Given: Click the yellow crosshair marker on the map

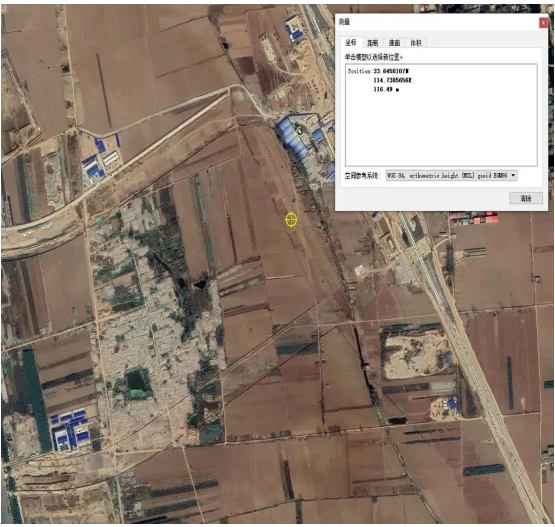Looking at the screenshot, I should coord(291,220).
